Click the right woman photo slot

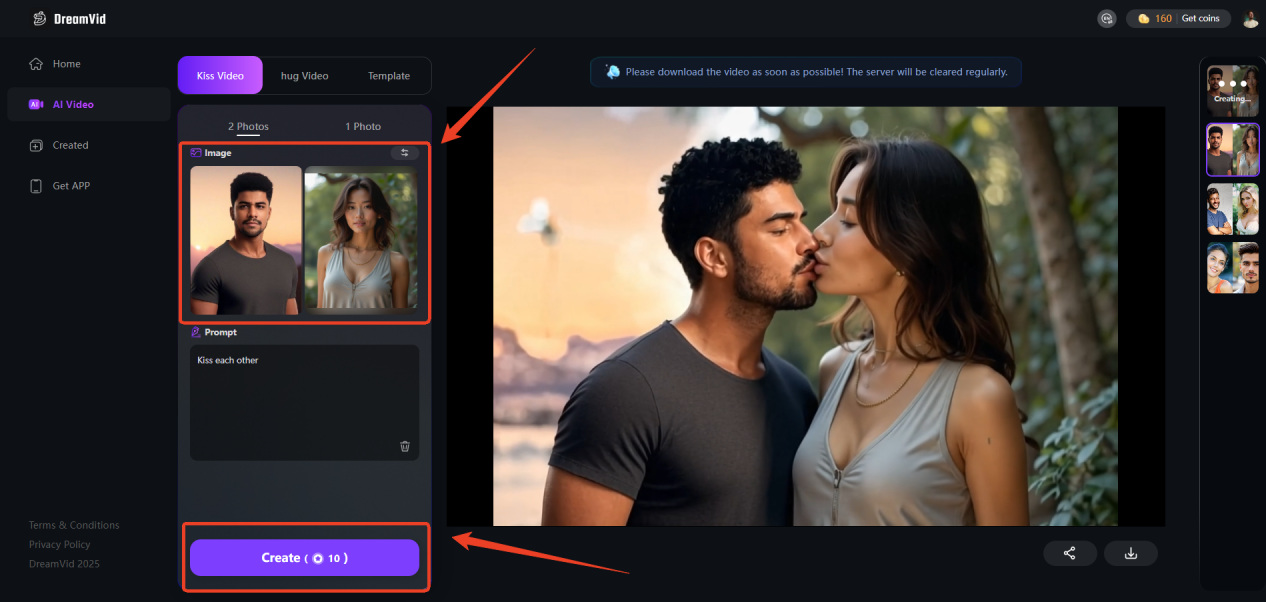361,240
